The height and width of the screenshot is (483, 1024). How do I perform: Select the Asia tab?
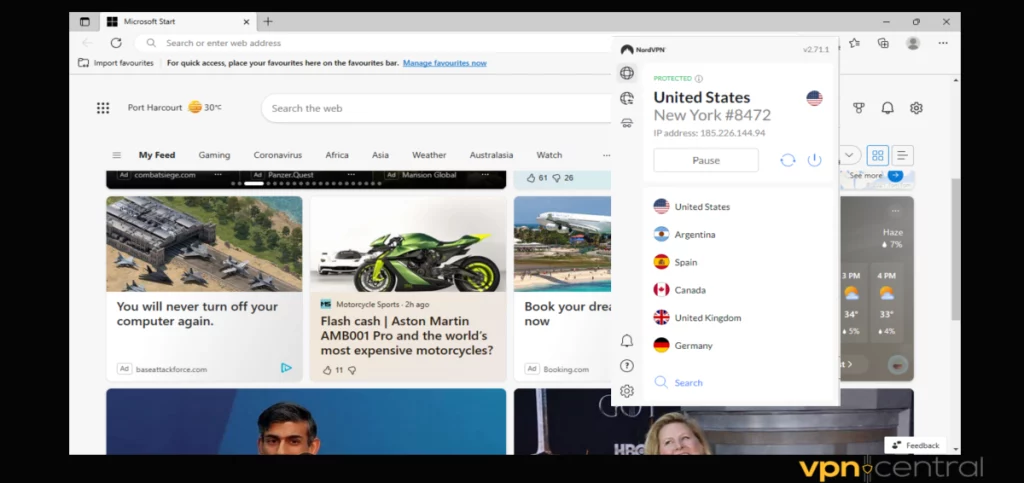tap(380, 155)
